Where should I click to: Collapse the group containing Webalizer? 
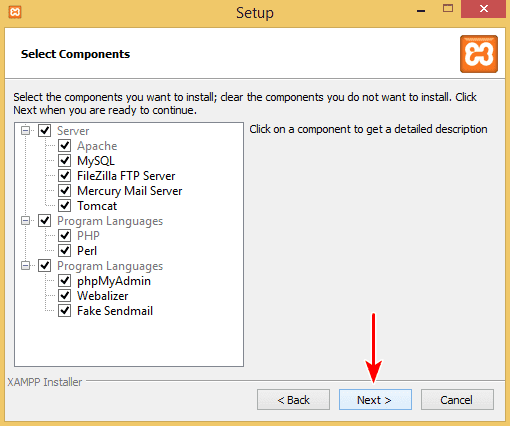[x=25, y=265]
